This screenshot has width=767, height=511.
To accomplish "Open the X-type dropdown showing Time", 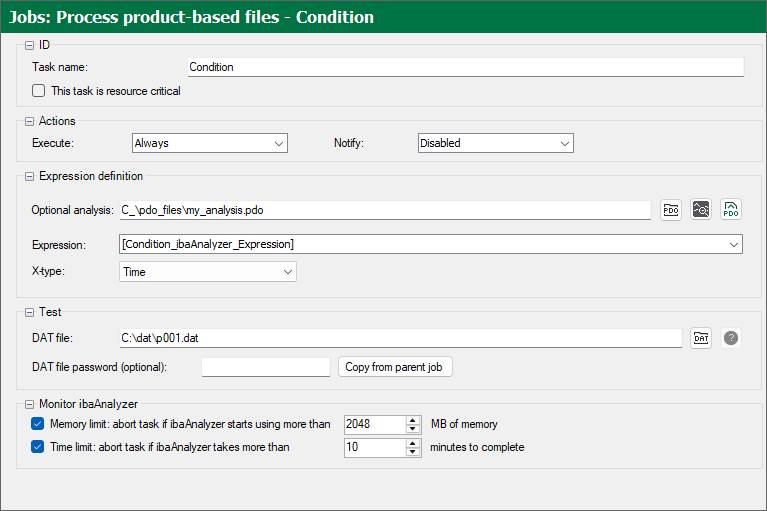I will pyautogui.click(x=208, y=272).
